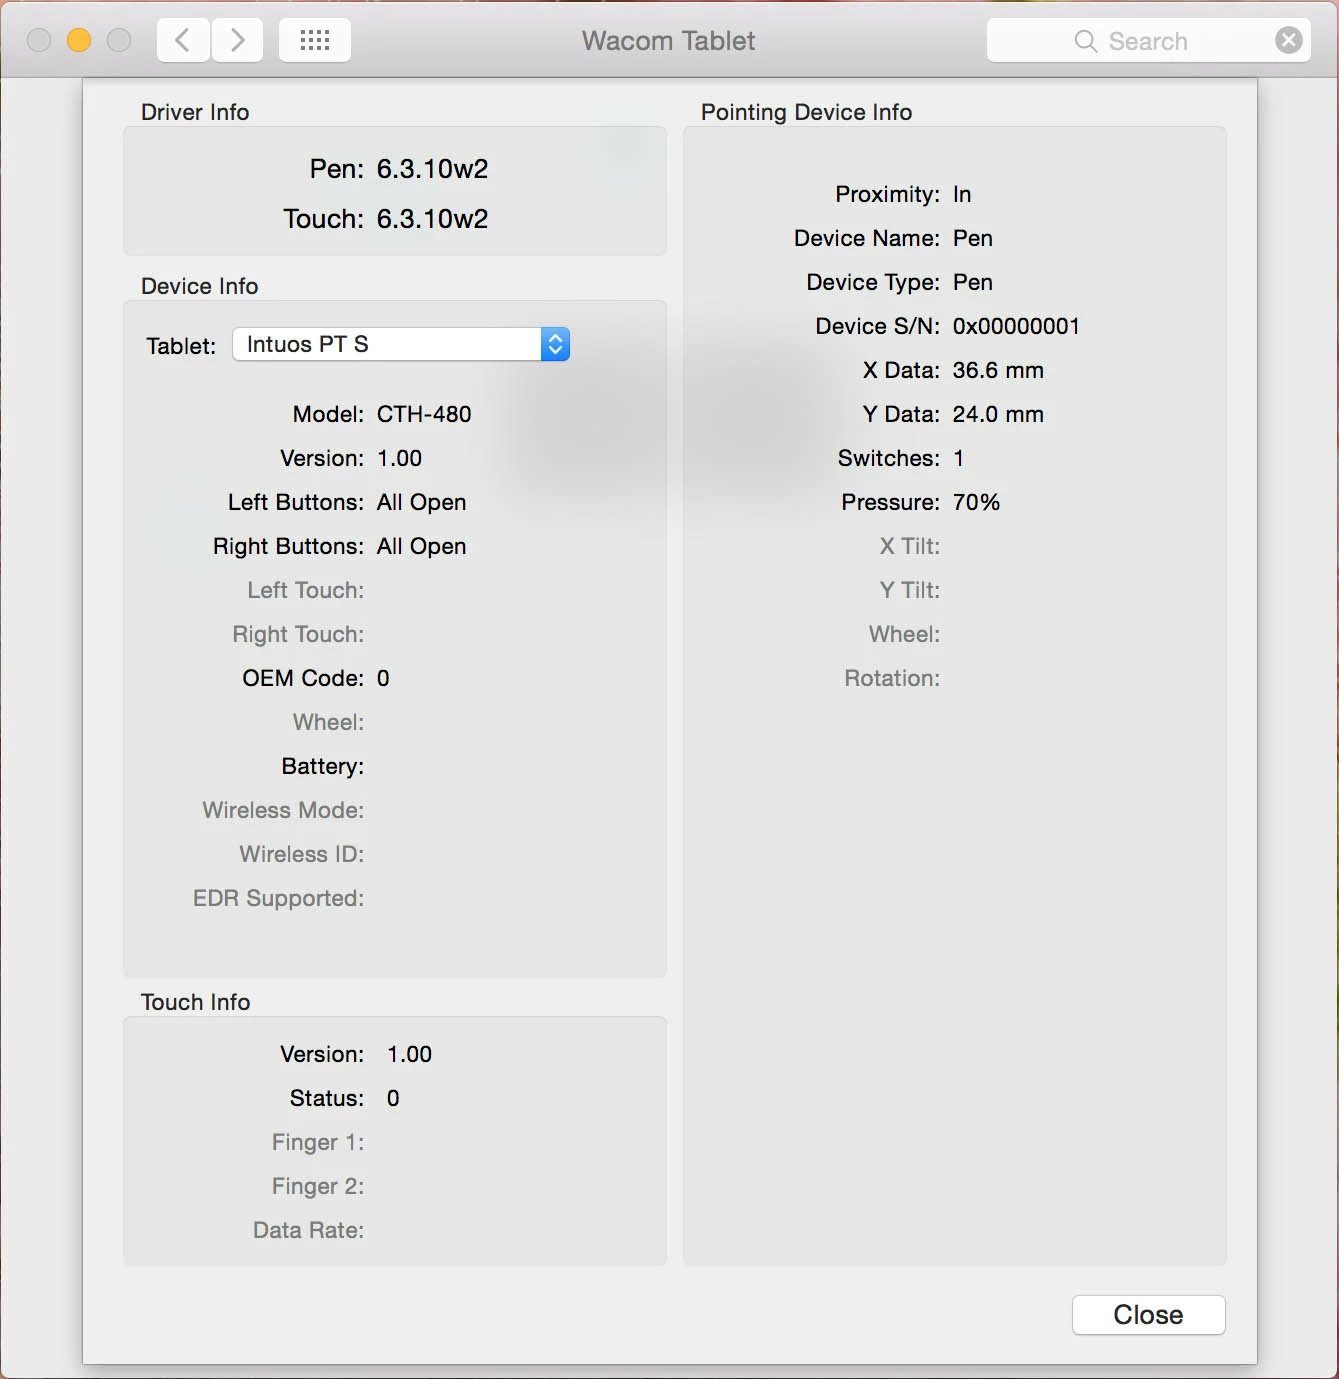
Task: Minimize the window with yellow button
Action: tap(79, 40)
